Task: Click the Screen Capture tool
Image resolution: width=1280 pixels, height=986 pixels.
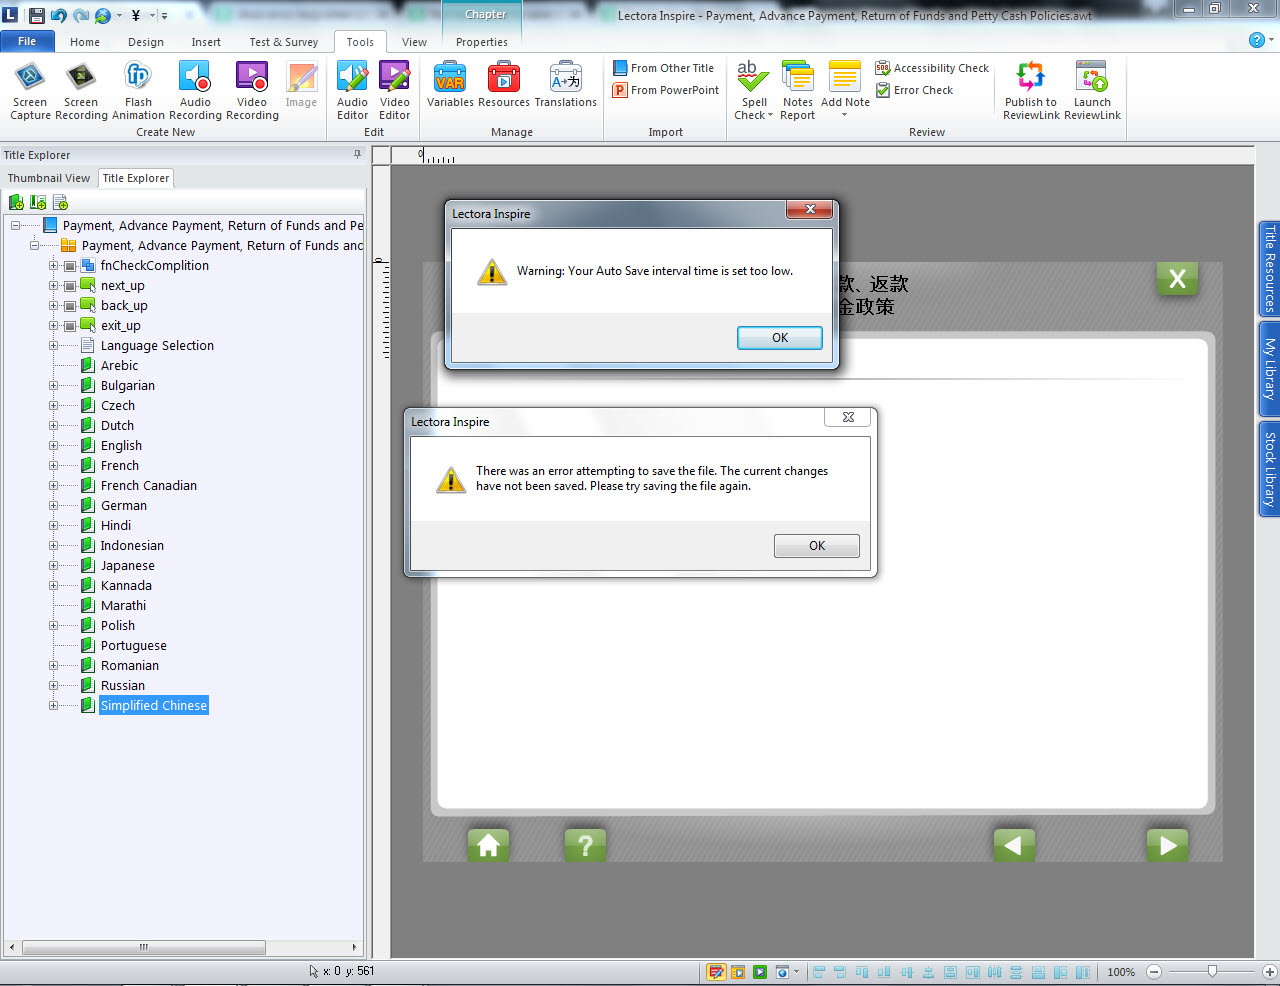Action: [30, 91]
